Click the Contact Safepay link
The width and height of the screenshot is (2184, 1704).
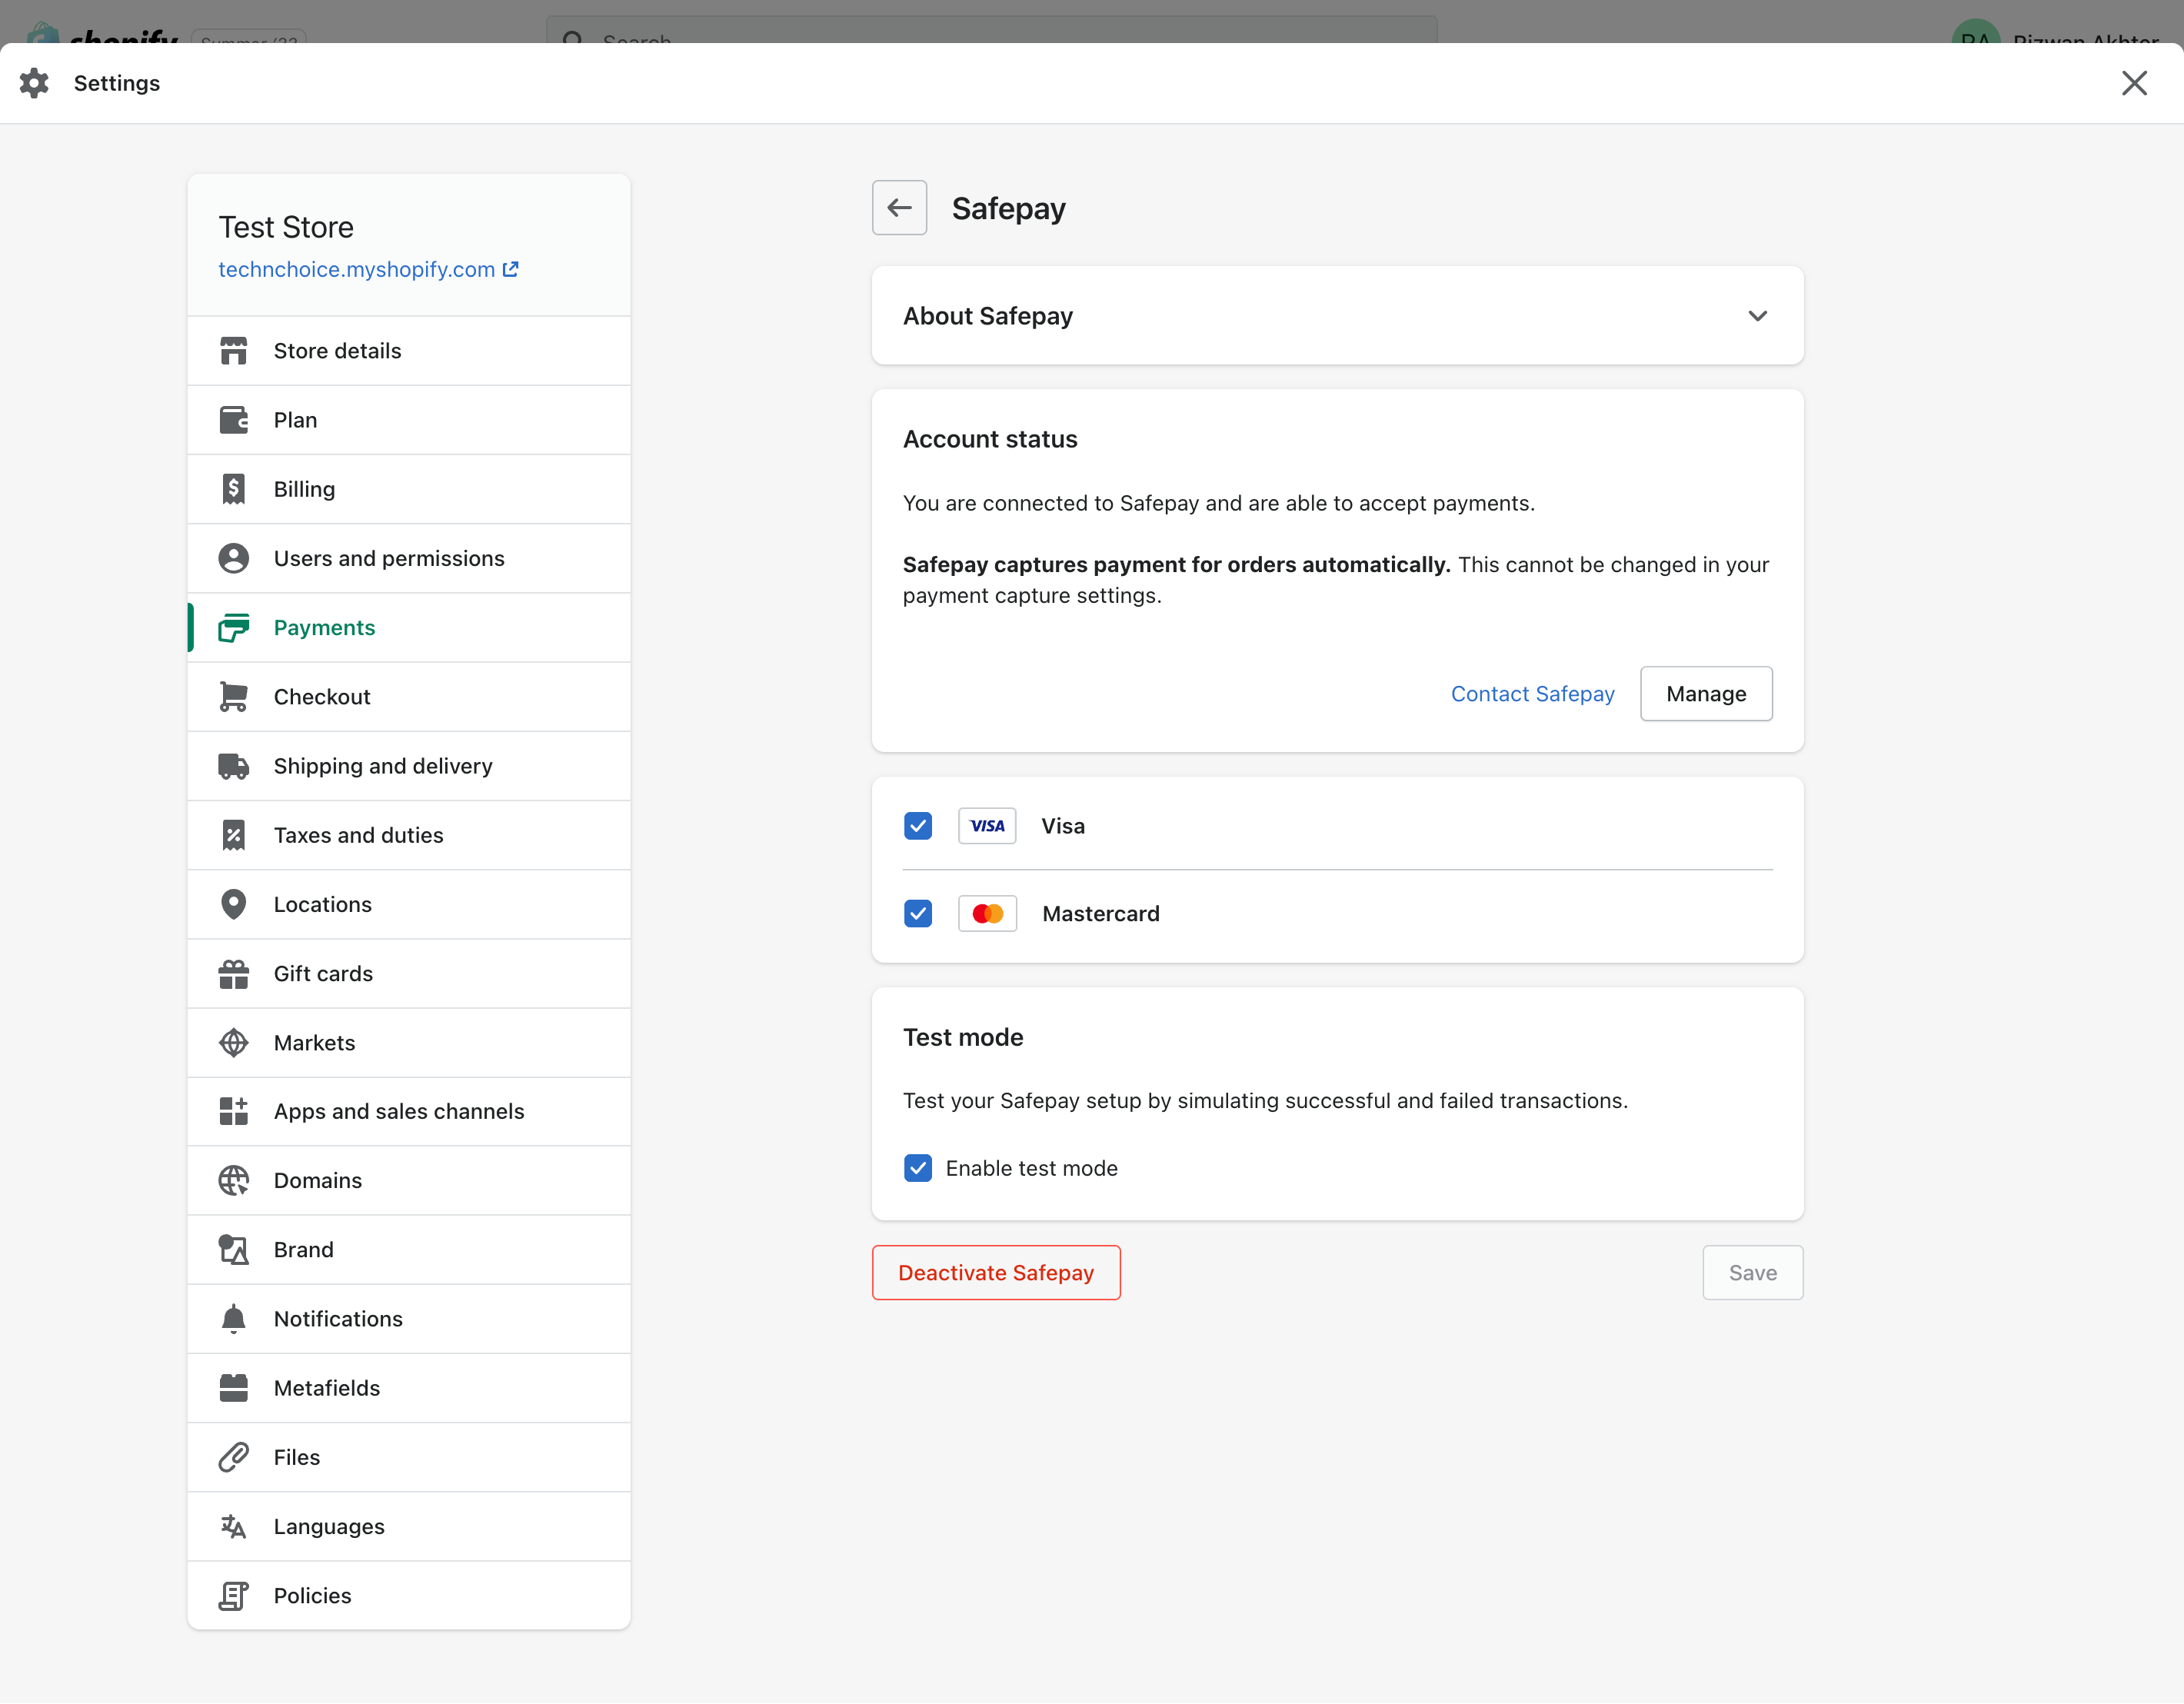point(1532,694)
